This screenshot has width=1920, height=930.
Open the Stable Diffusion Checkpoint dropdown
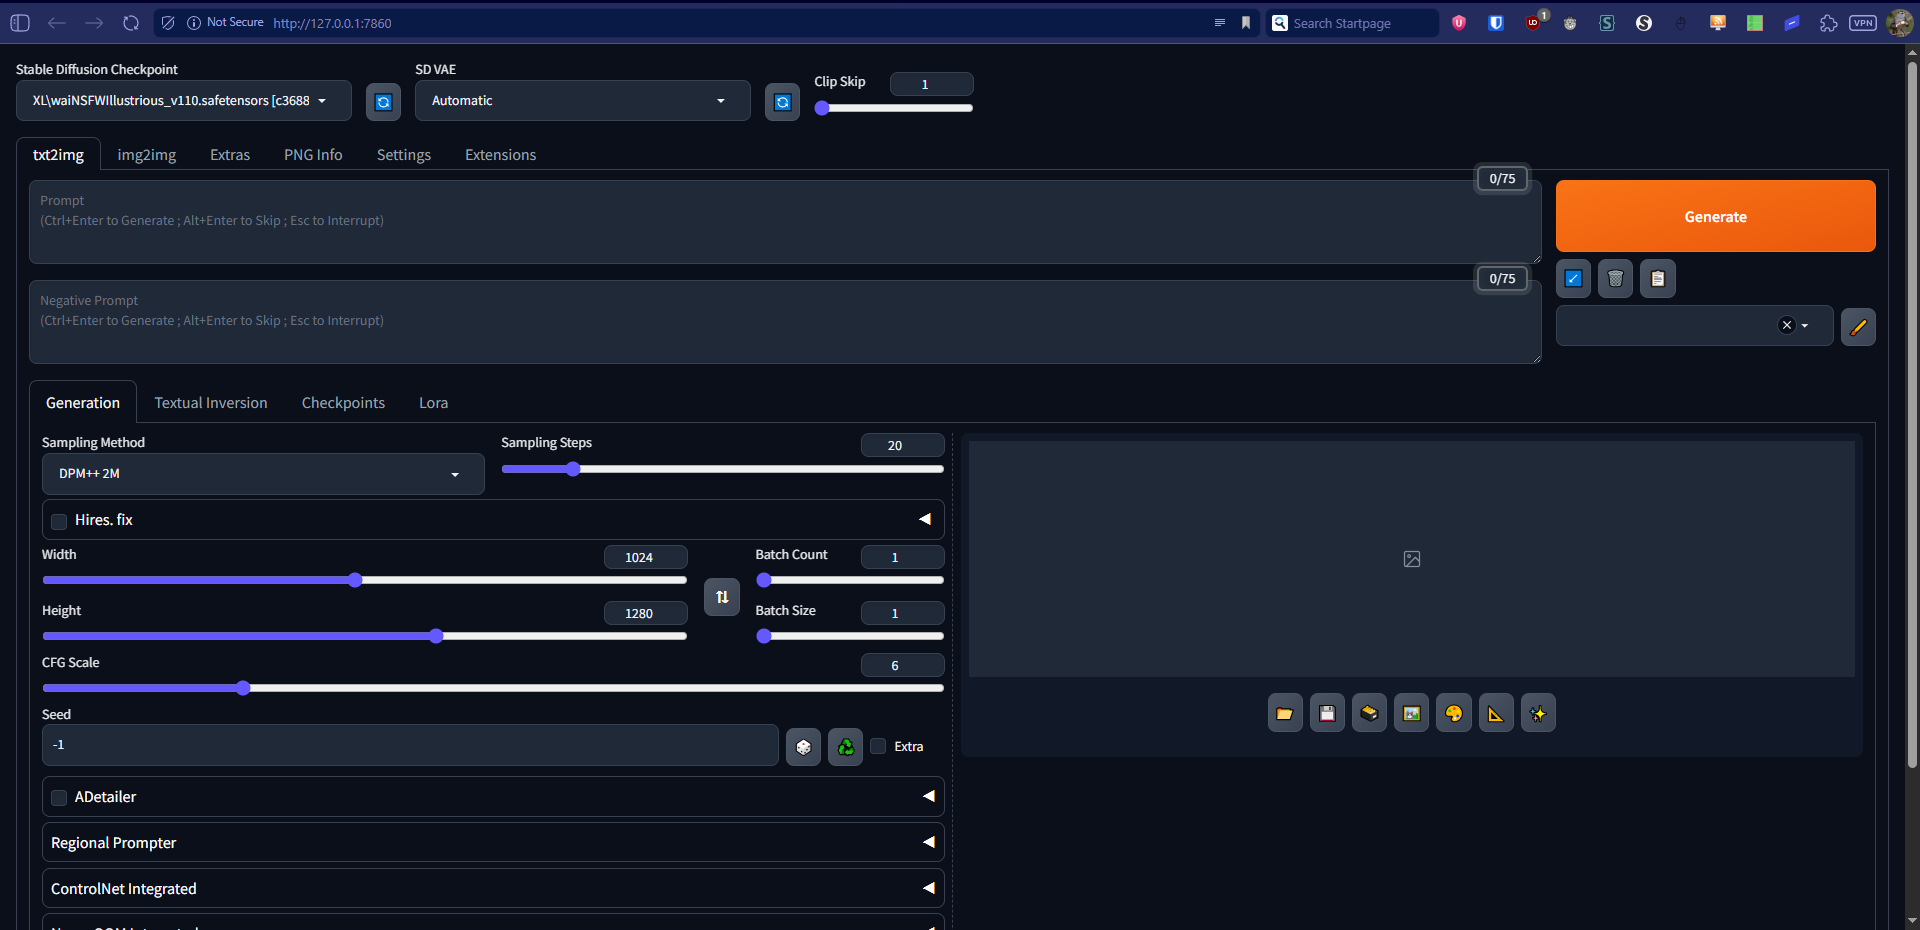pyautogui.click(x=184, y=101)
